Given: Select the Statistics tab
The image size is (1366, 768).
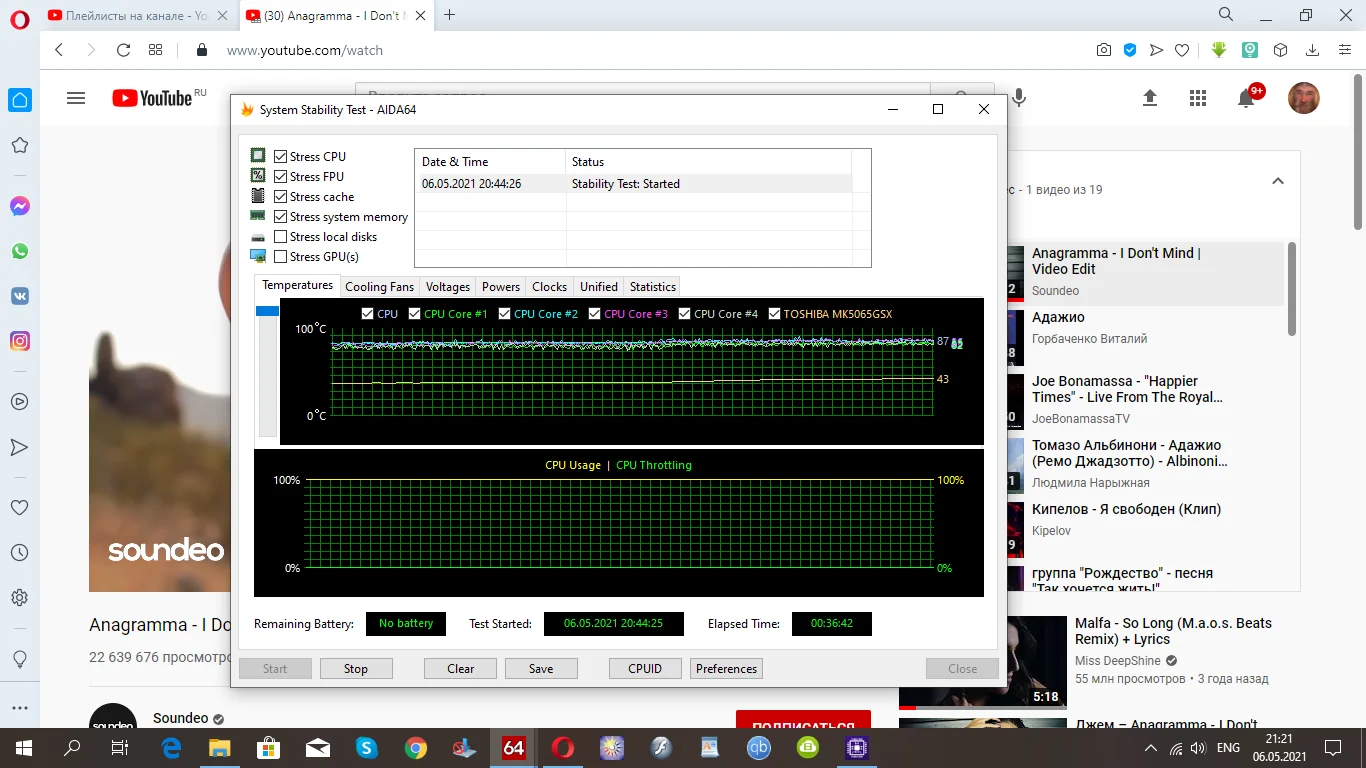Looking at the screenshot, I should coord(653,287).
